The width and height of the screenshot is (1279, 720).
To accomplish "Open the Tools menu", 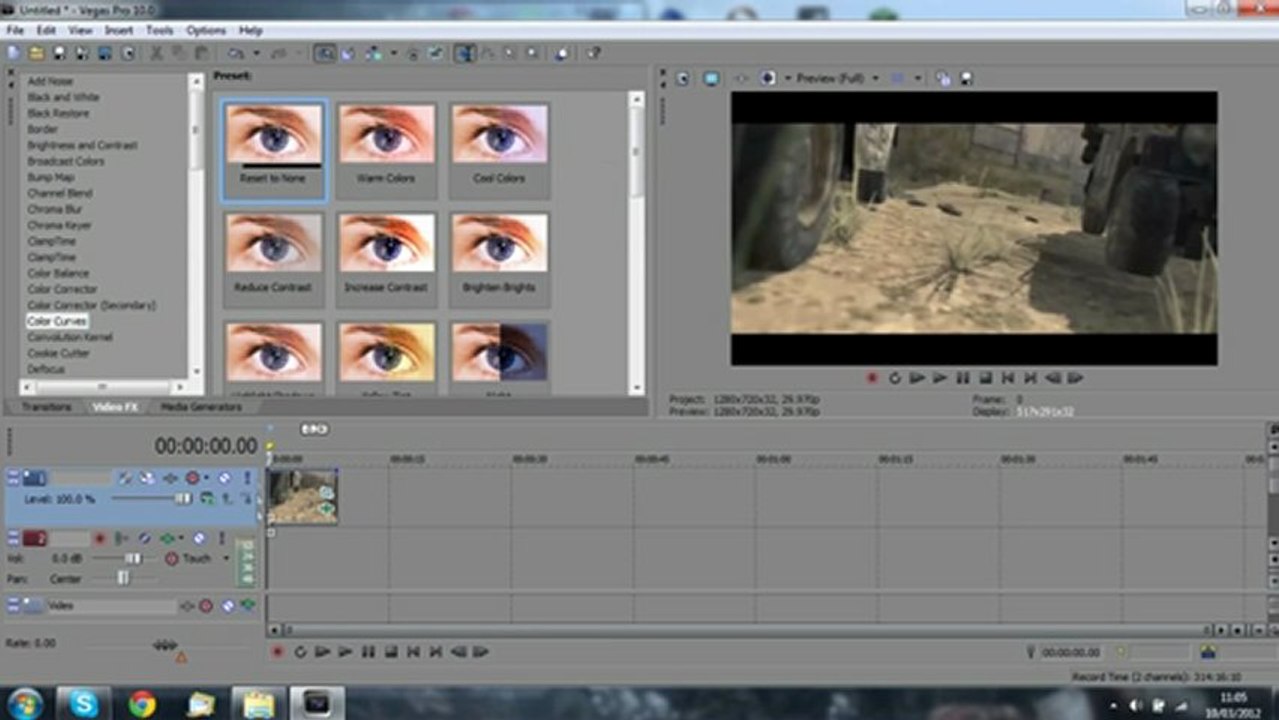I will 159,30.
